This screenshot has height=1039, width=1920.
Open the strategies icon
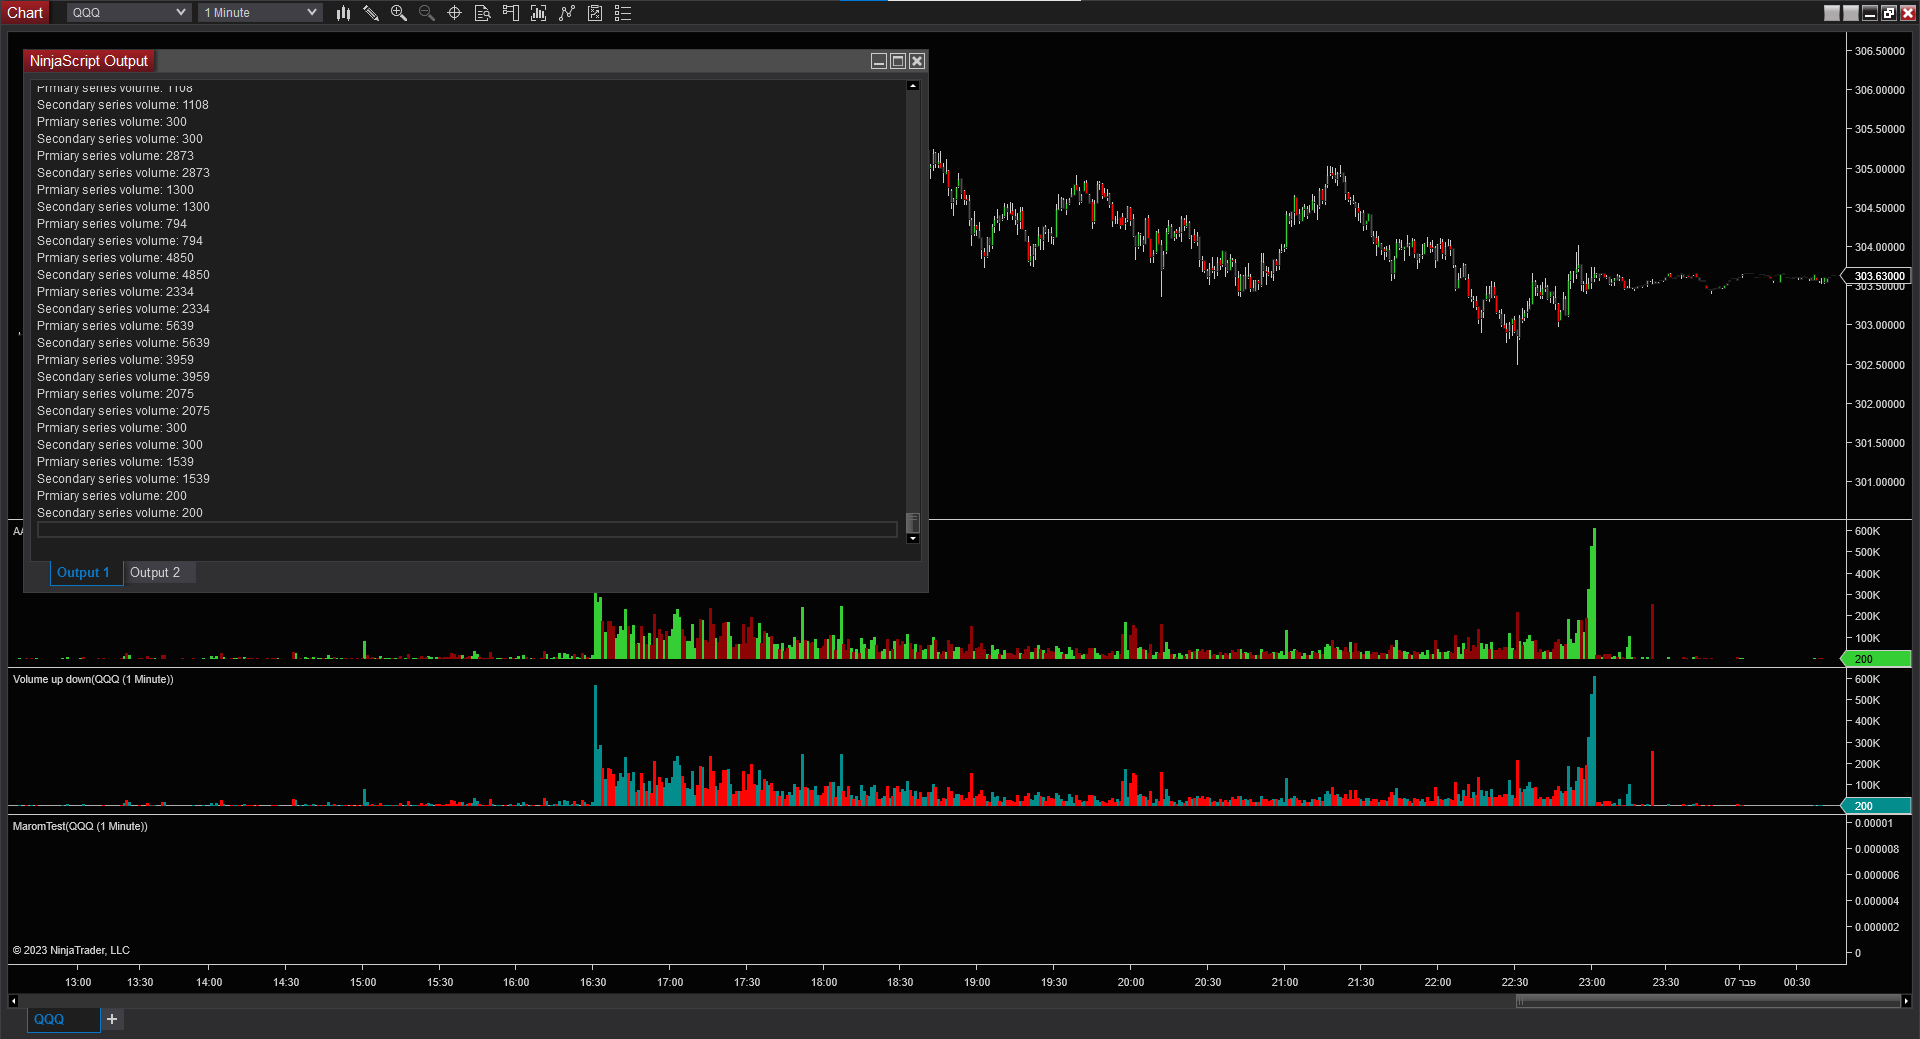[567, 13]
